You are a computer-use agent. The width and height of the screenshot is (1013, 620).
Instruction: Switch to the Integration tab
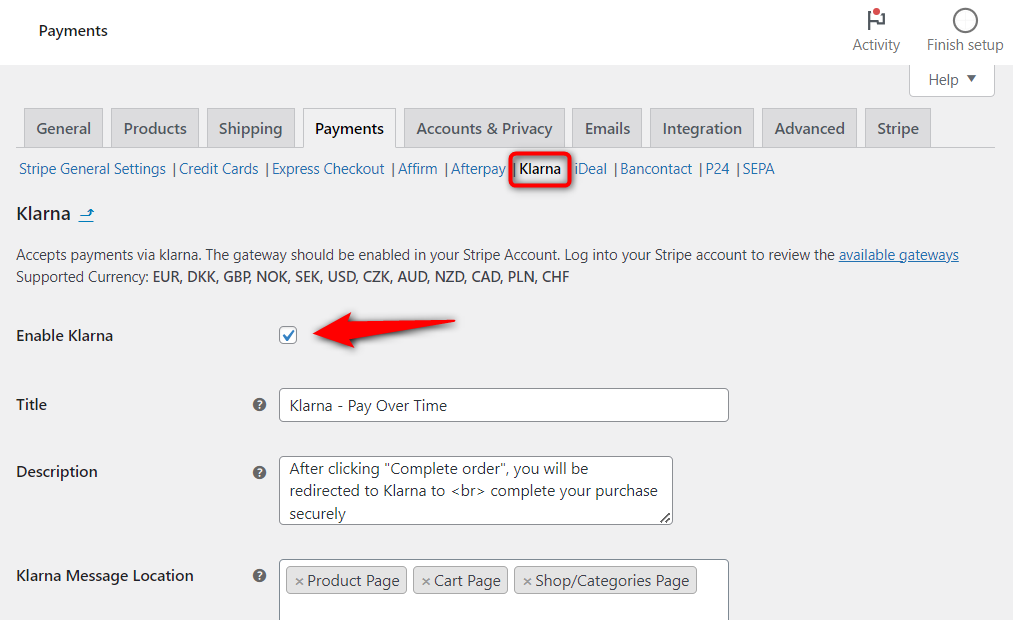tap(702, 129)
